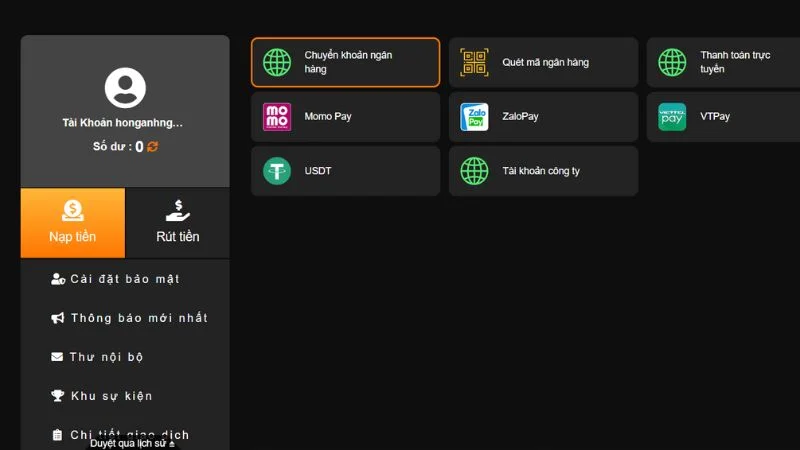Click the balance refresh icon
800x450 pixels.
tap(152, 147)
